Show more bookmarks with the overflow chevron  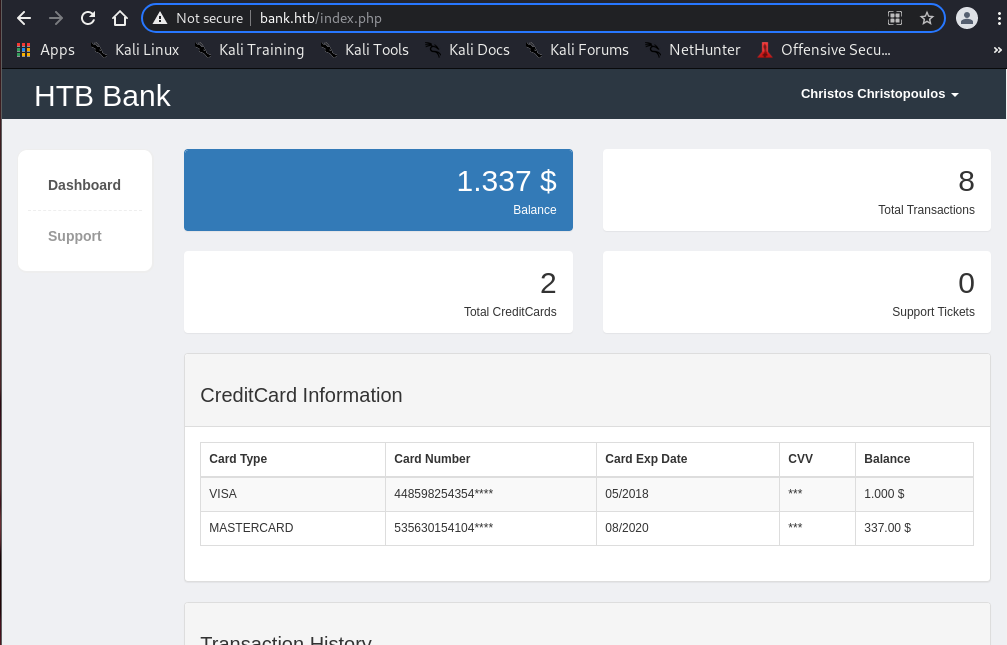point(997,50)
